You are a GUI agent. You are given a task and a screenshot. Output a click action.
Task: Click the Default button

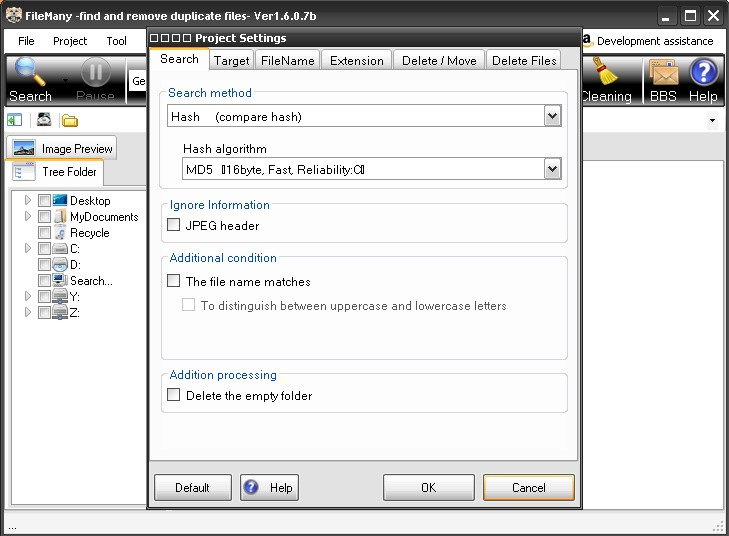pyautogui.click(x=192, y=487)
